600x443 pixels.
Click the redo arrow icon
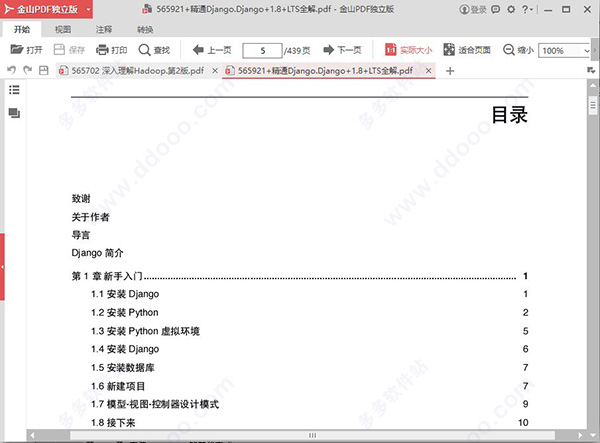click(28, 70)
